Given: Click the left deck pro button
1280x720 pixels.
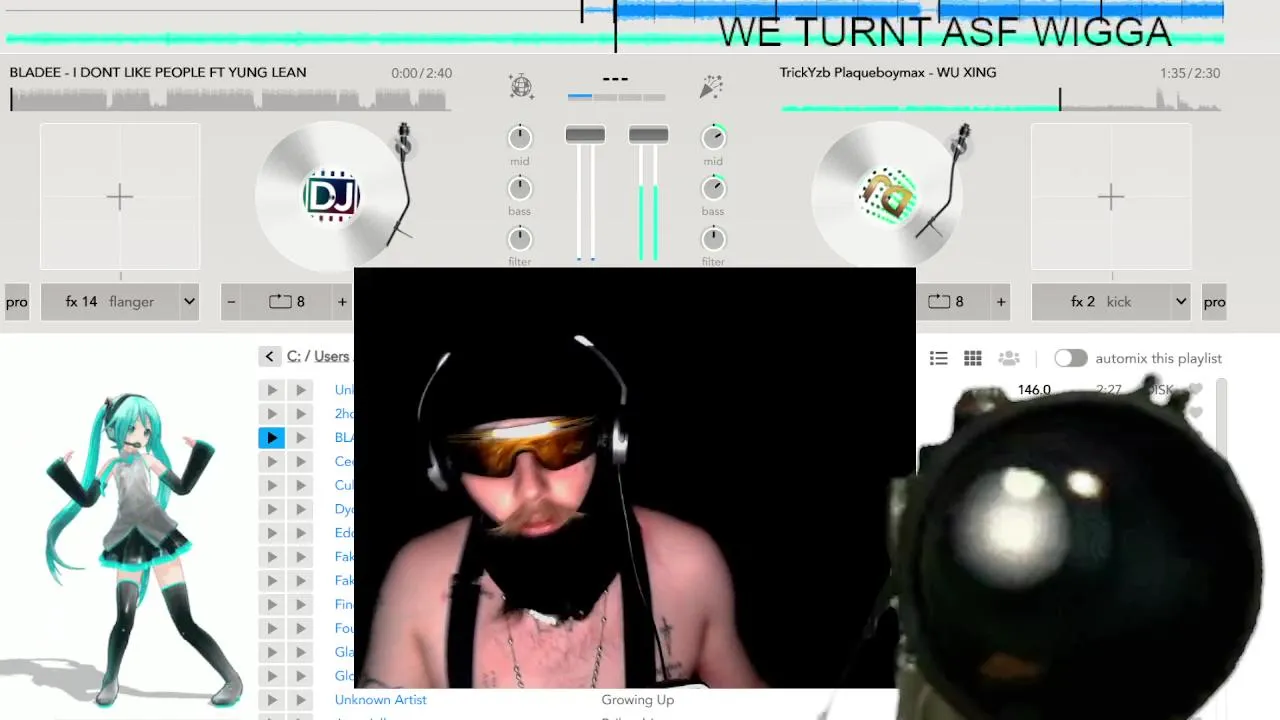Looking at the screenshot, I should pos(17,301).
